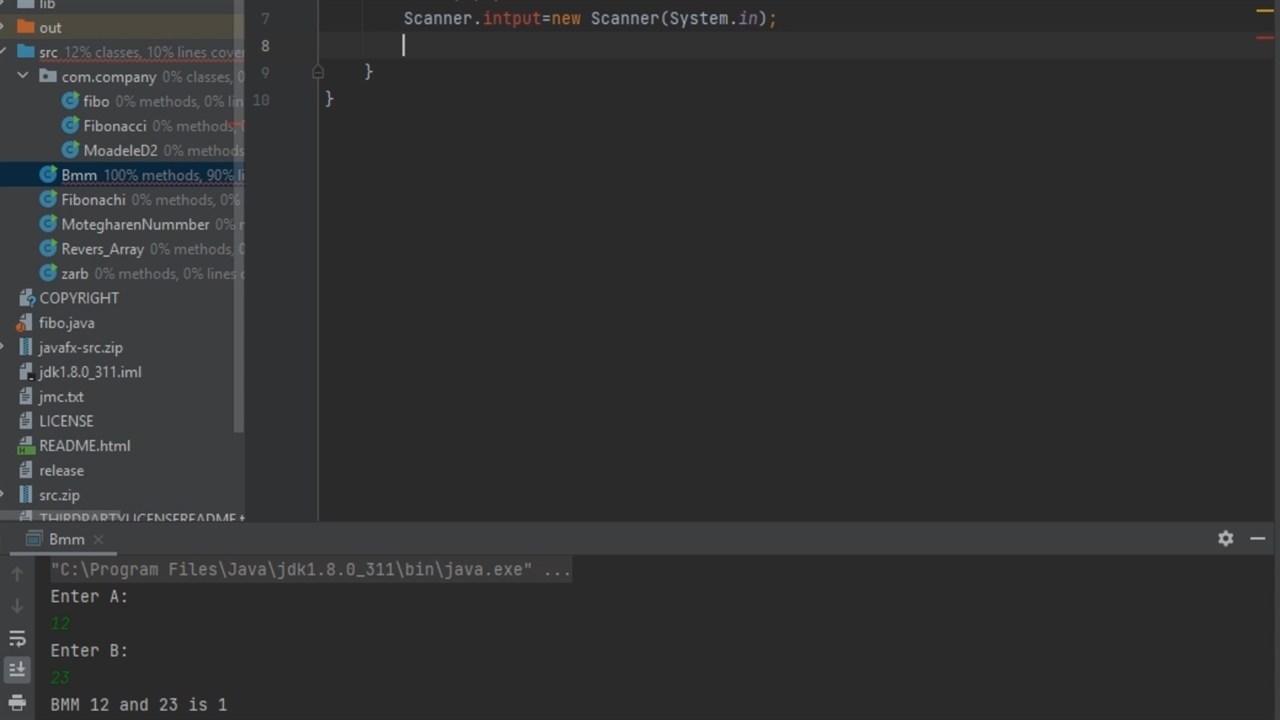Expand the src.zip archive node
1280x720 pixels.
[4, 495]
